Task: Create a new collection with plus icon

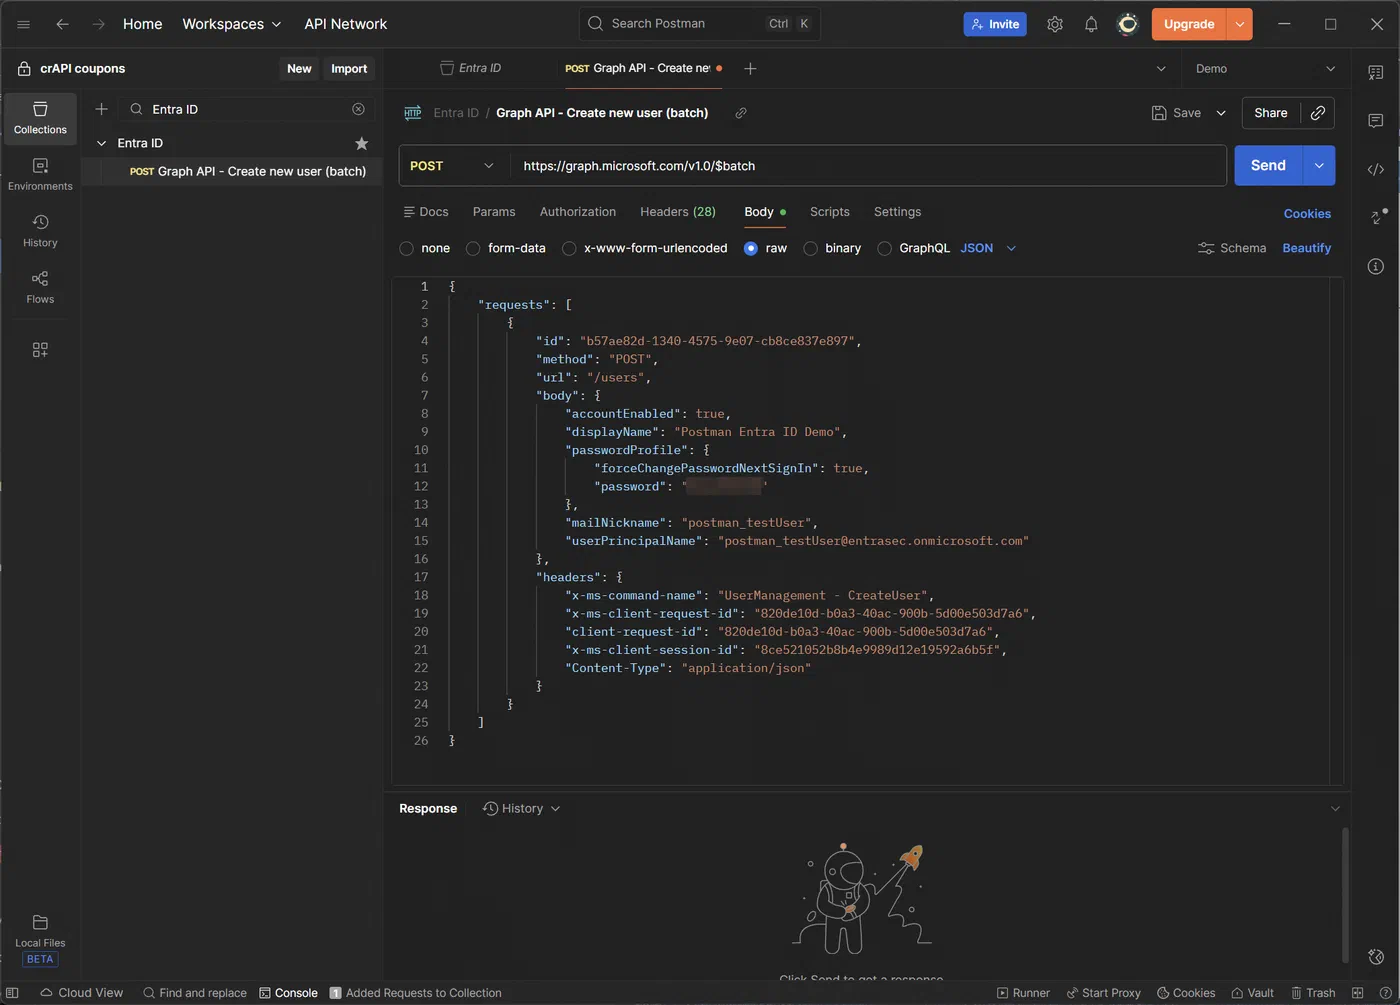Action: (x=101, y=109)
